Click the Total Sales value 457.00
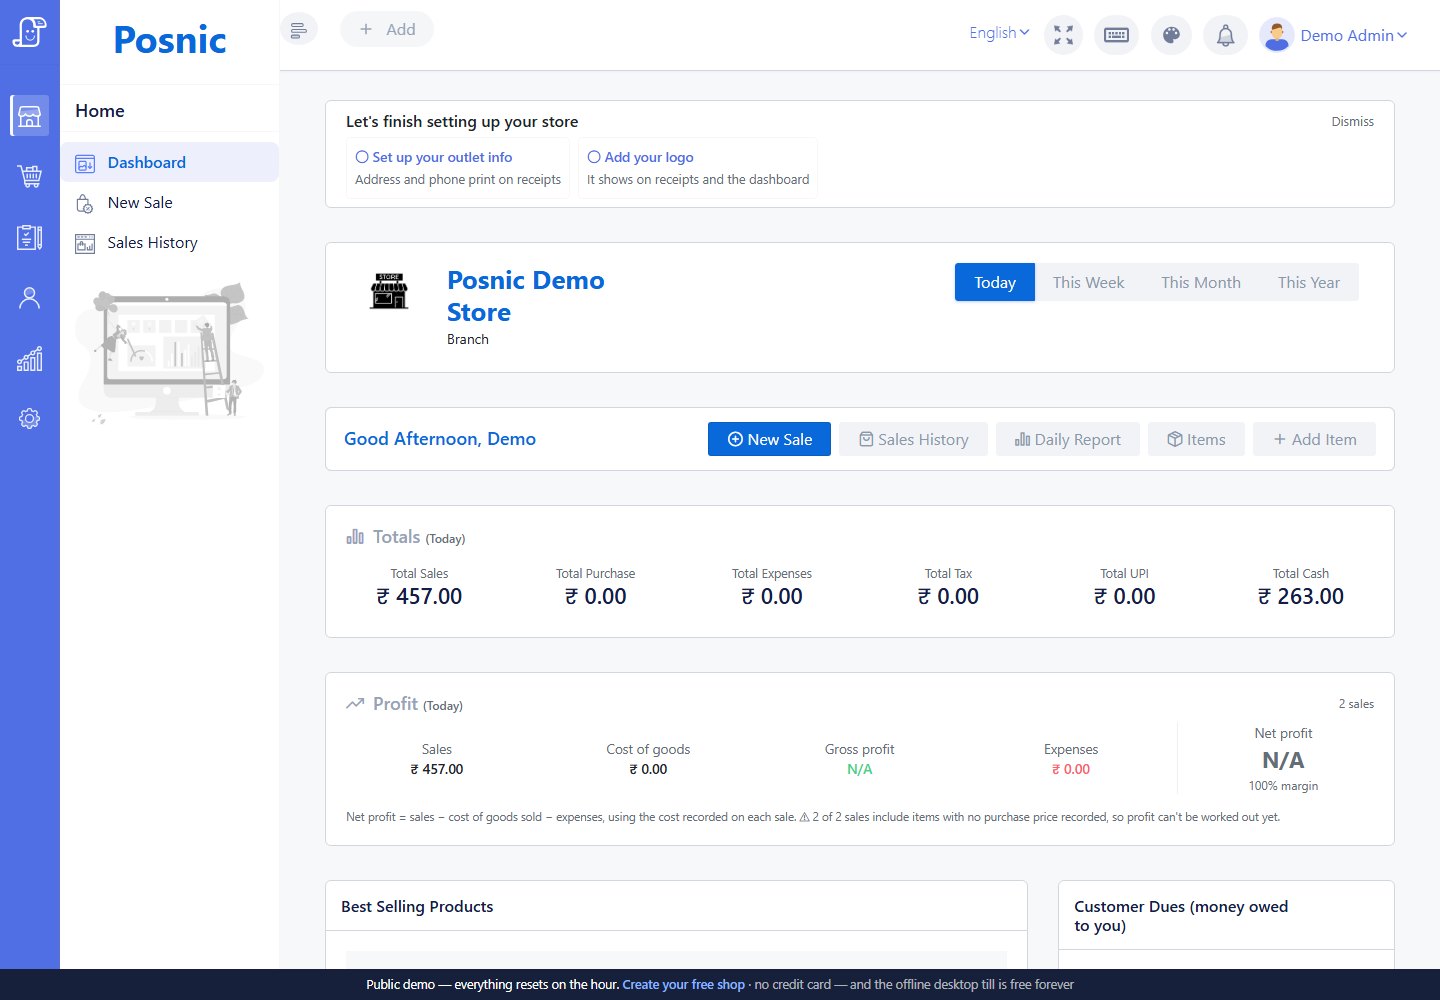 pyautogui.click(x=419, y=597)
